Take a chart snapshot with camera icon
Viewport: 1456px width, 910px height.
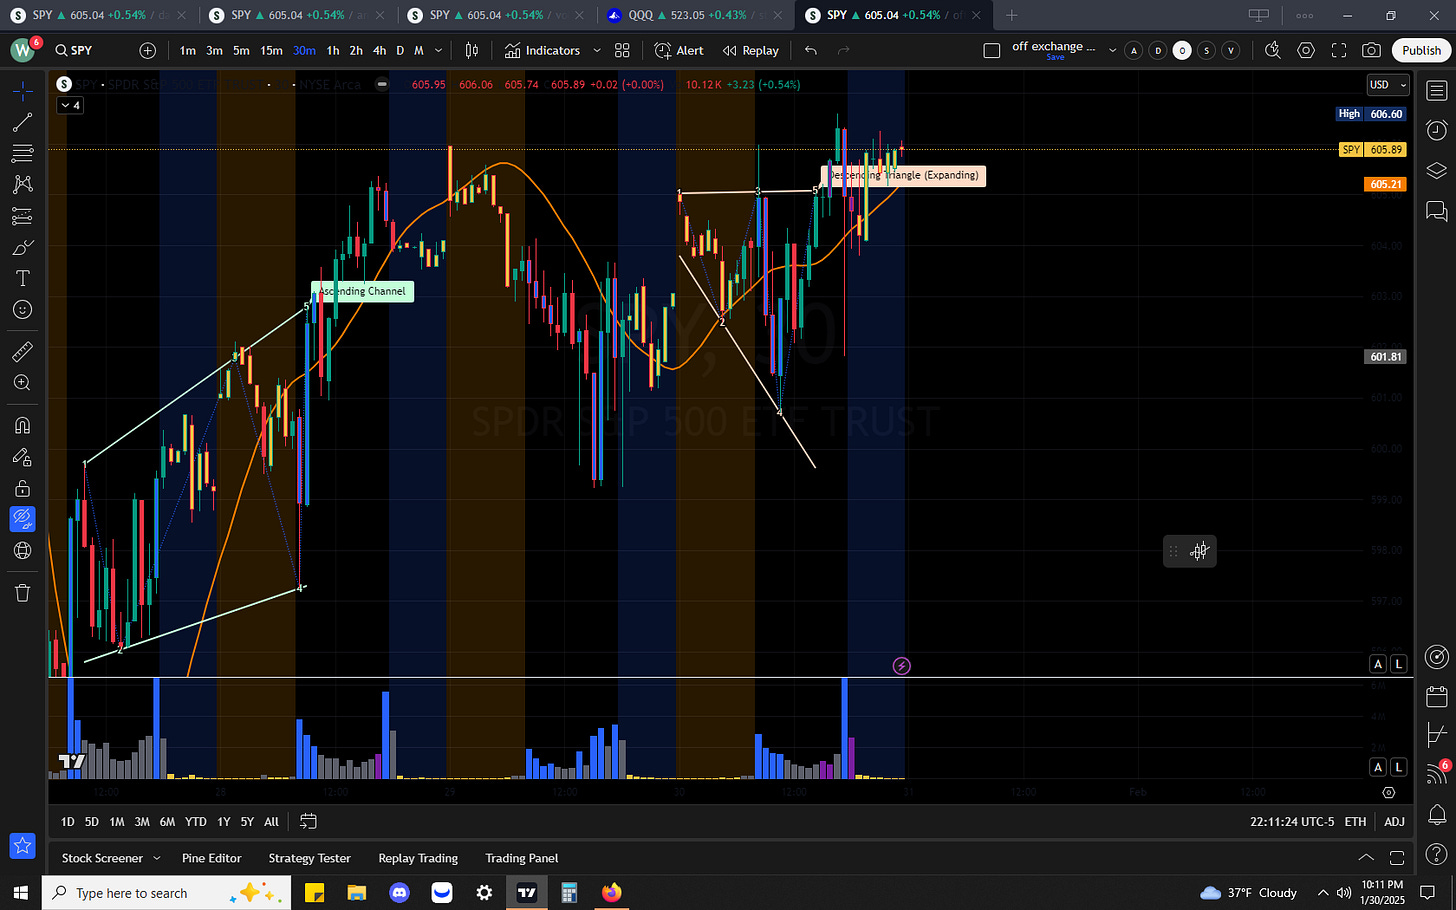[x=1372, y=50]
